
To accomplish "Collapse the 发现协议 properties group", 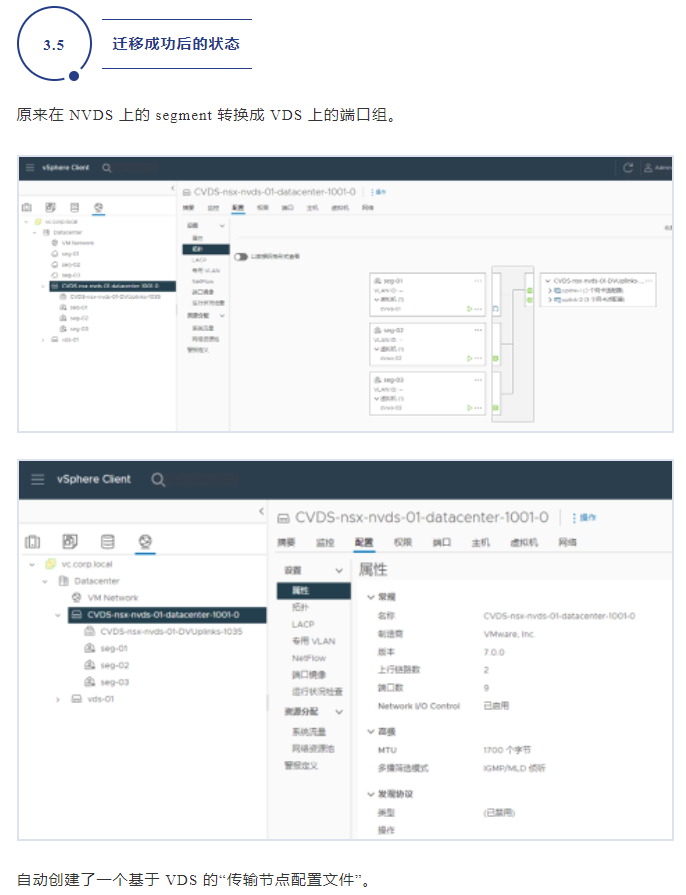I will [371, 794].
